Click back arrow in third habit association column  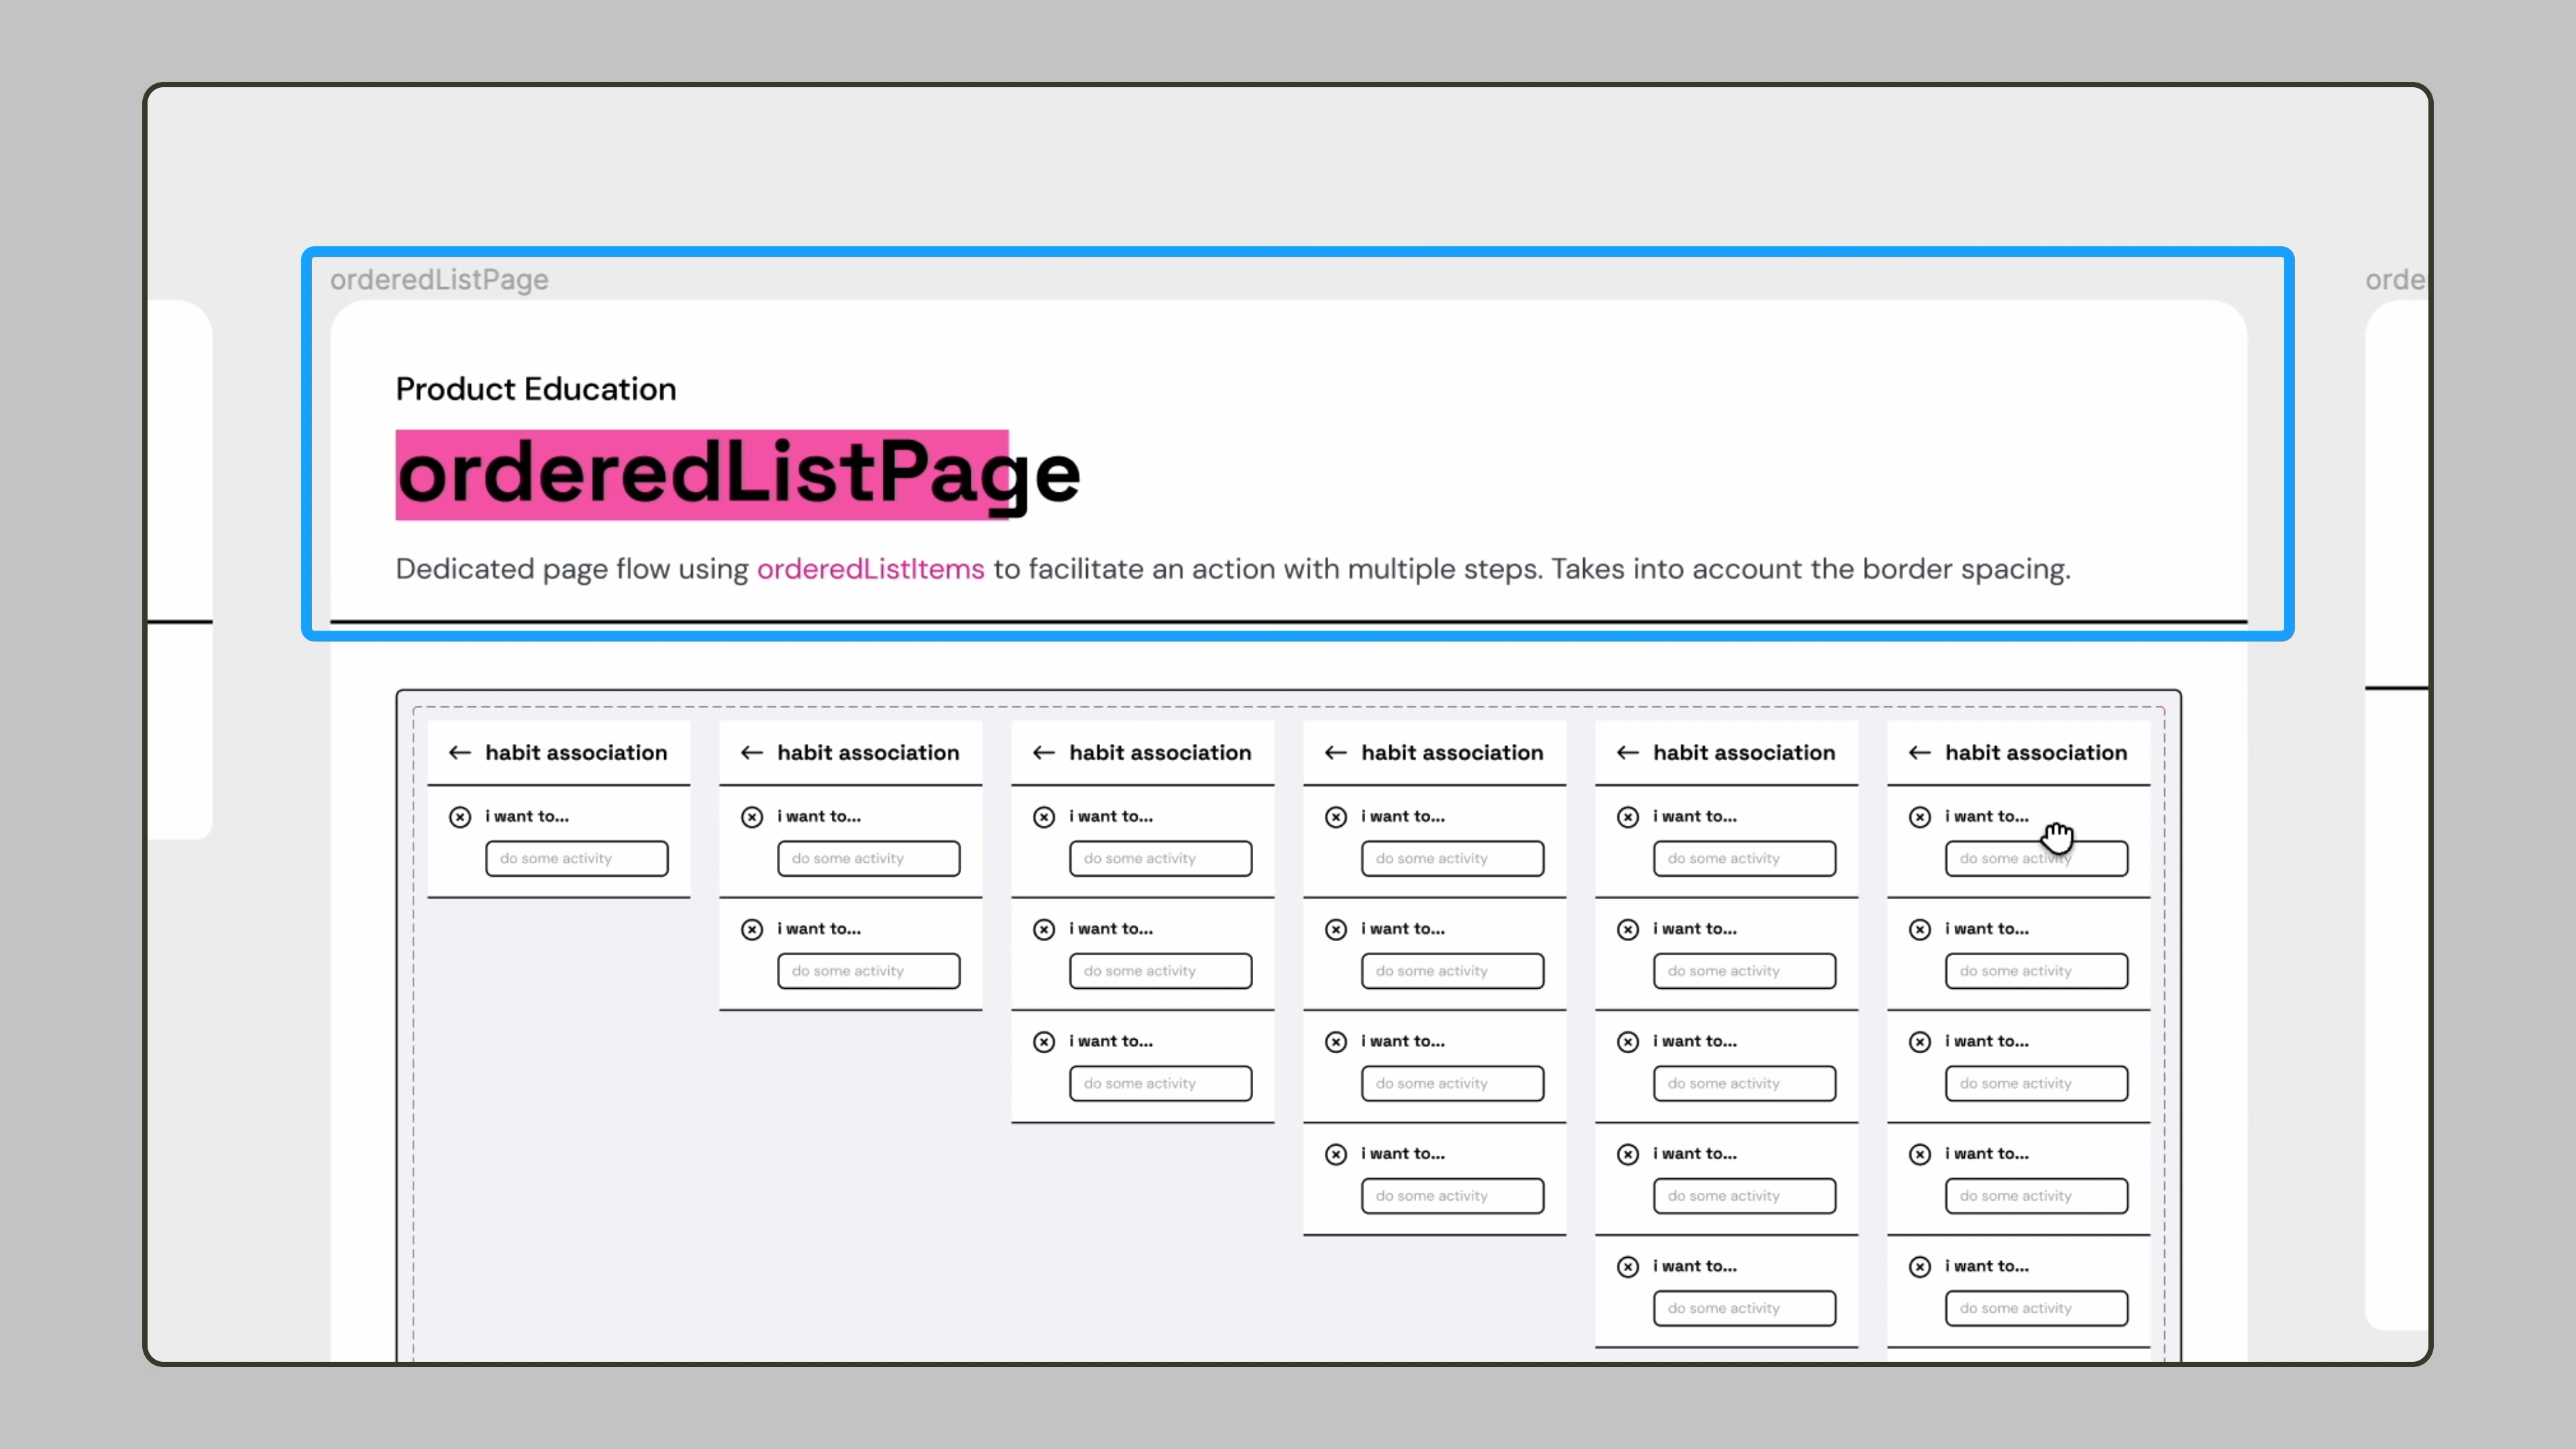pos(1044,753)
